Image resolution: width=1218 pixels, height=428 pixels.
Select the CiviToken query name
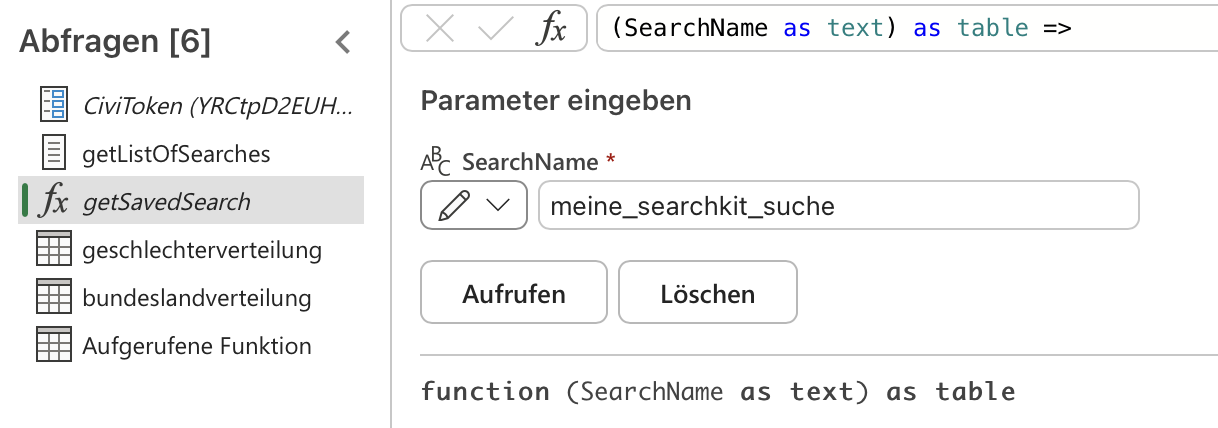pos(218,104)
